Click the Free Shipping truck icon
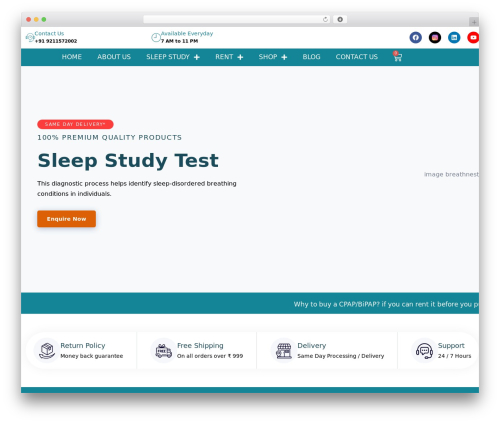Image resolution: width=500 pixels, height=423 pixels. pos(163,350)
